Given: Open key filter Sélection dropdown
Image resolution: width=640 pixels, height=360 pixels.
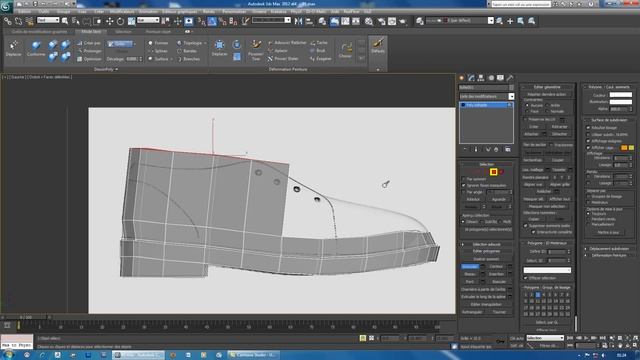Looking at the screenshot, I should pyautogui.click(x=545, y=338).
